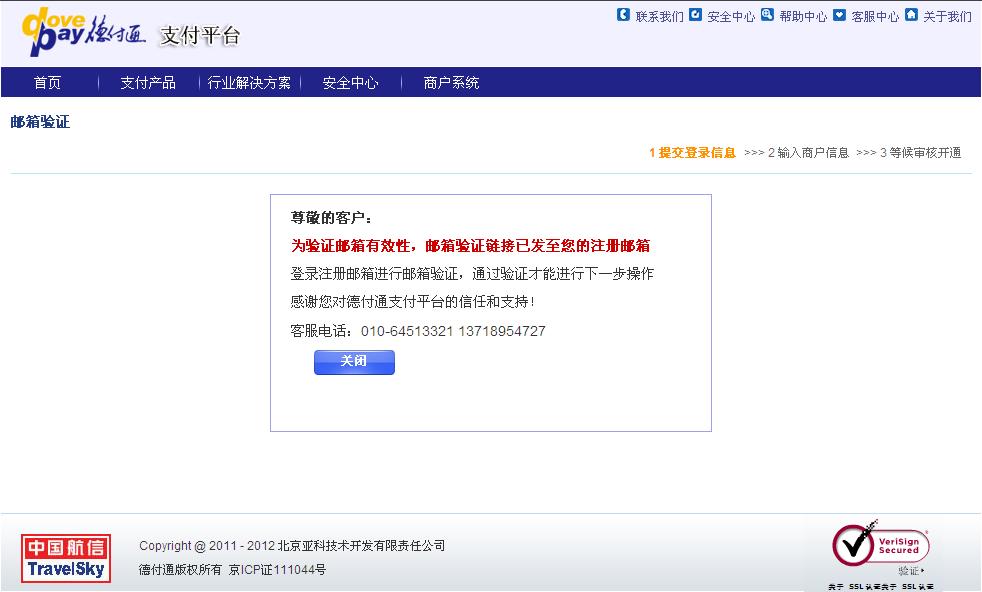Click the VeriSign Secured badge
The image size is (982, 592).
point(881,545)
